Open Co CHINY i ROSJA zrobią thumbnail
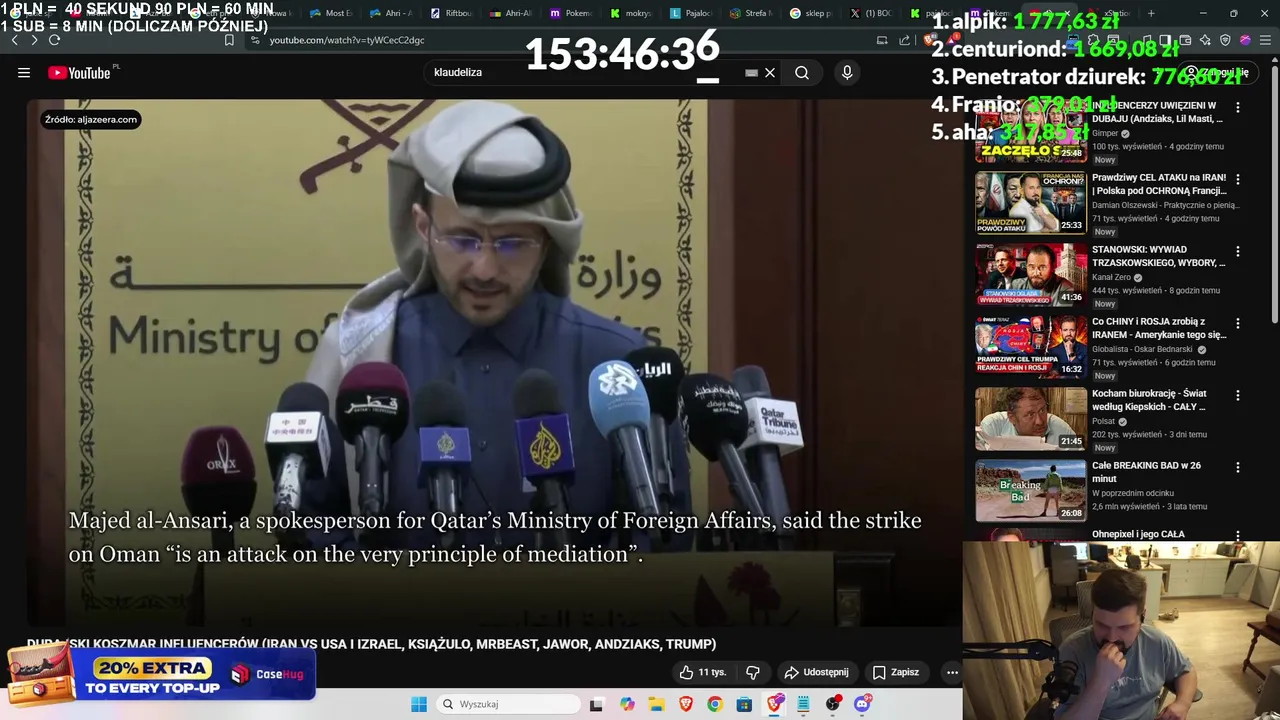 1031,347
